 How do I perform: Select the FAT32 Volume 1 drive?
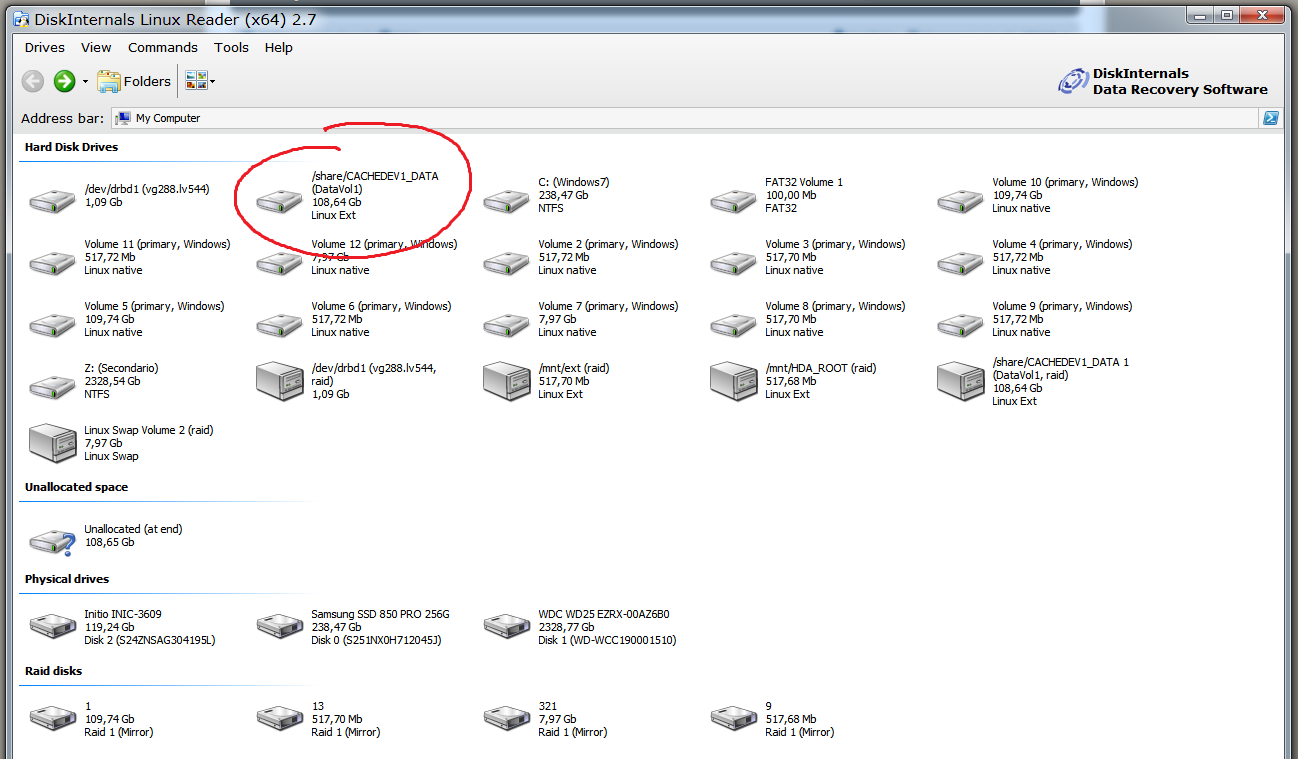point(733,201)
